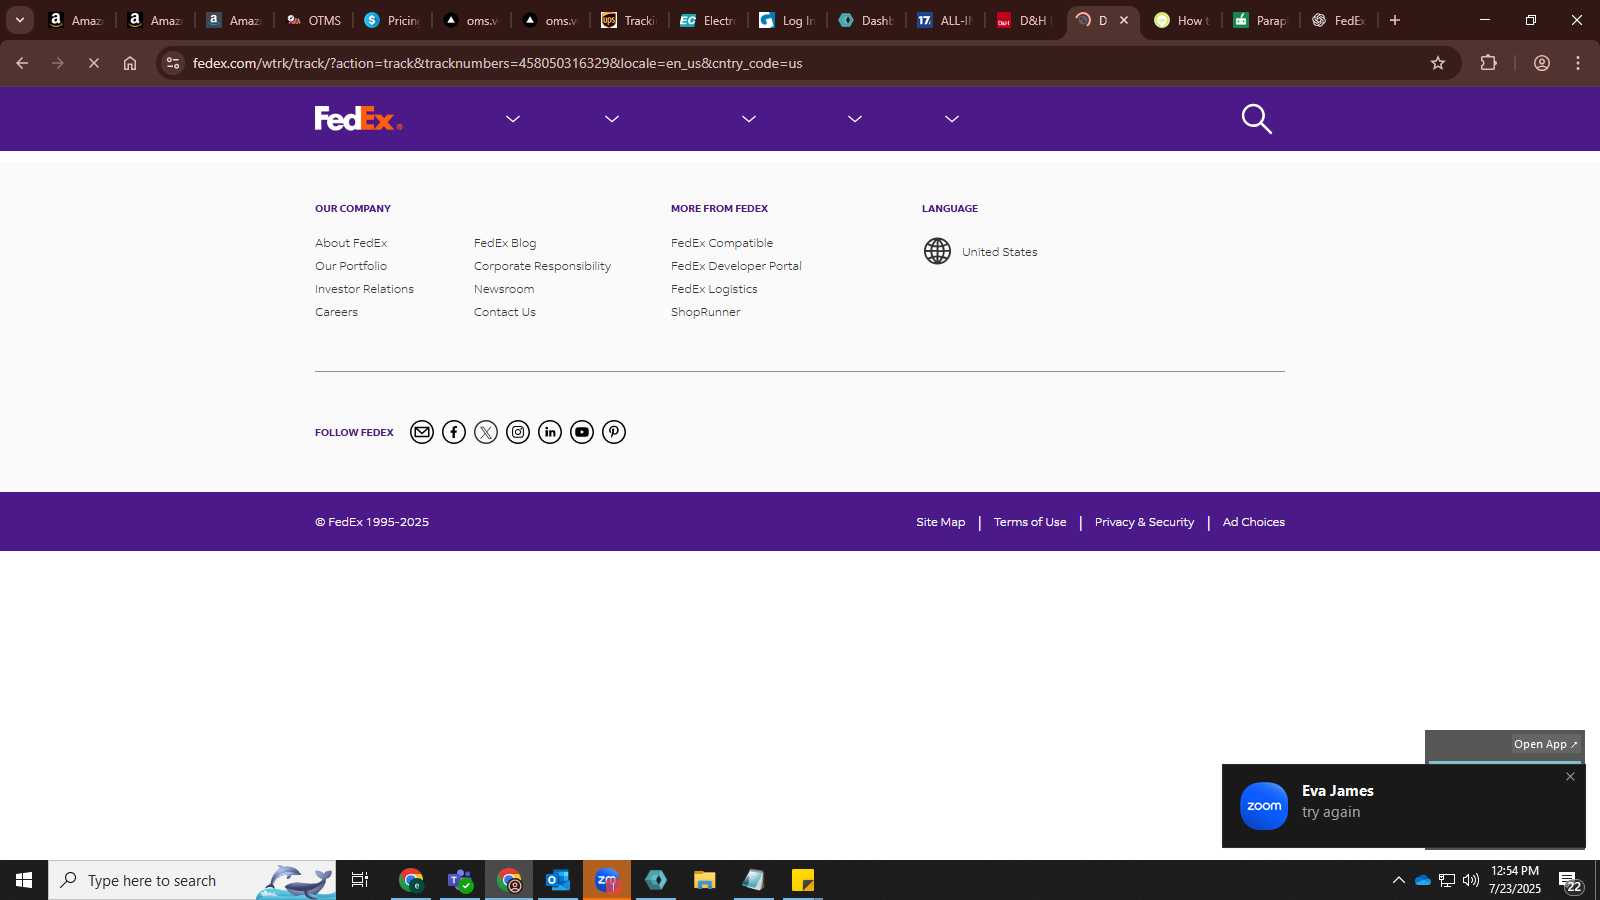Switch to the Pricing tab

tap(392, 20)
